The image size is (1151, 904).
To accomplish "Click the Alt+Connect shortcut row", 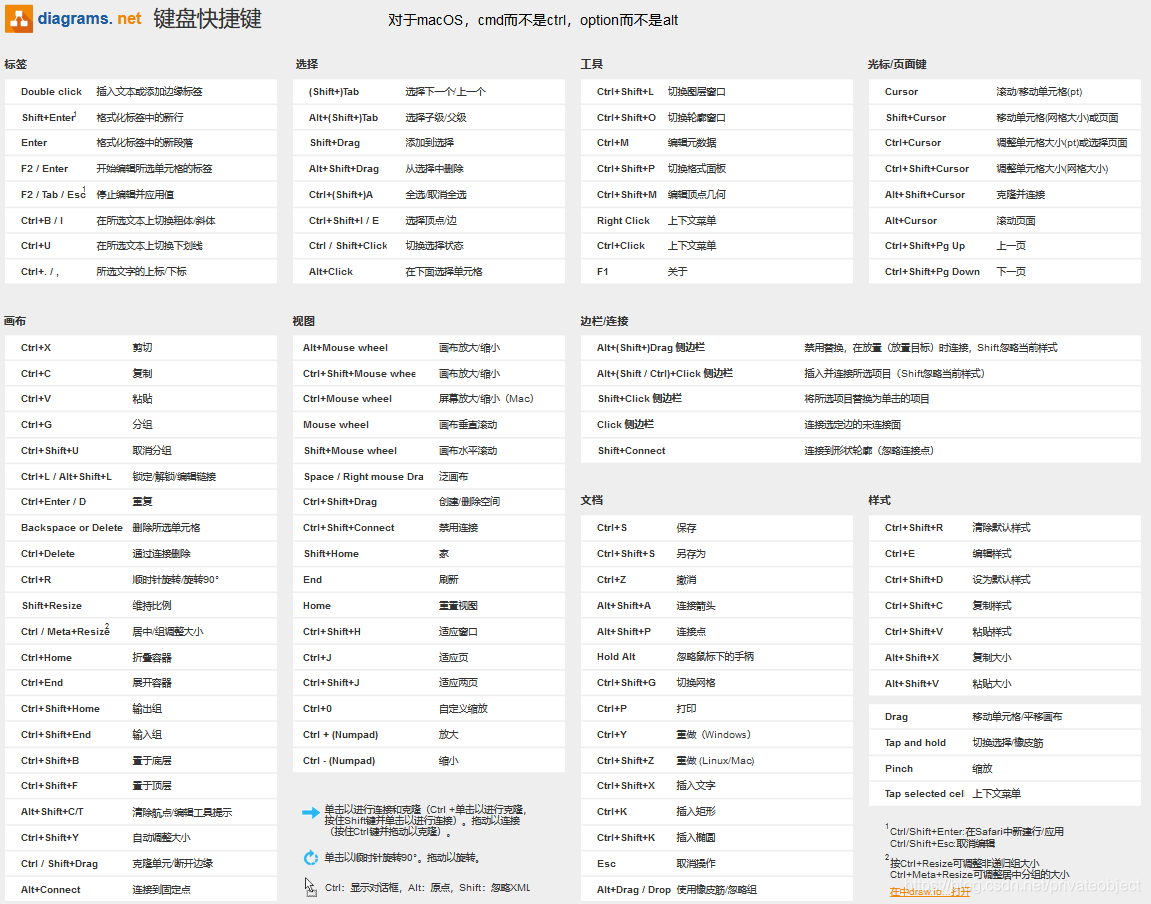I will tap(141, 889).
